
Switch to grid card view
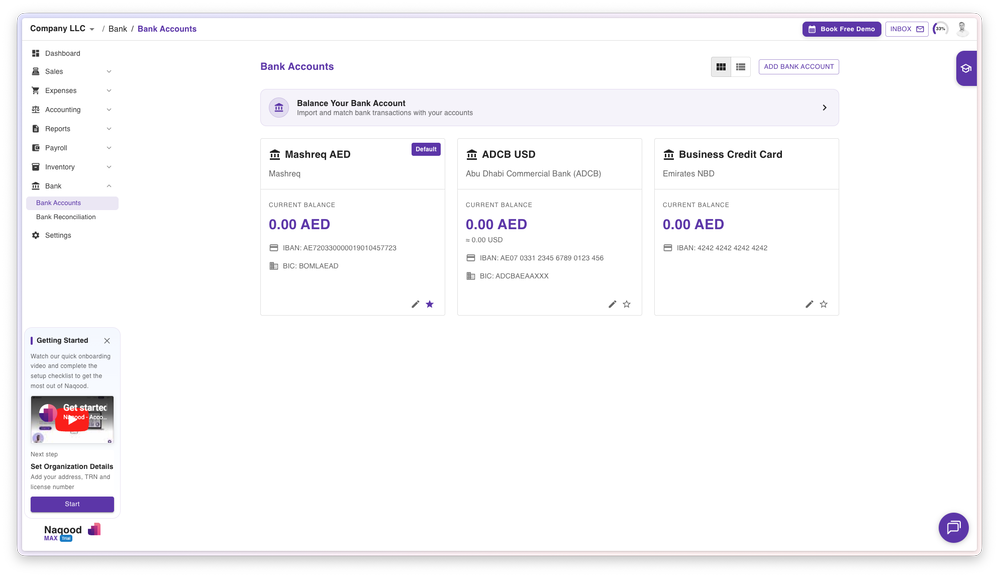721,67
